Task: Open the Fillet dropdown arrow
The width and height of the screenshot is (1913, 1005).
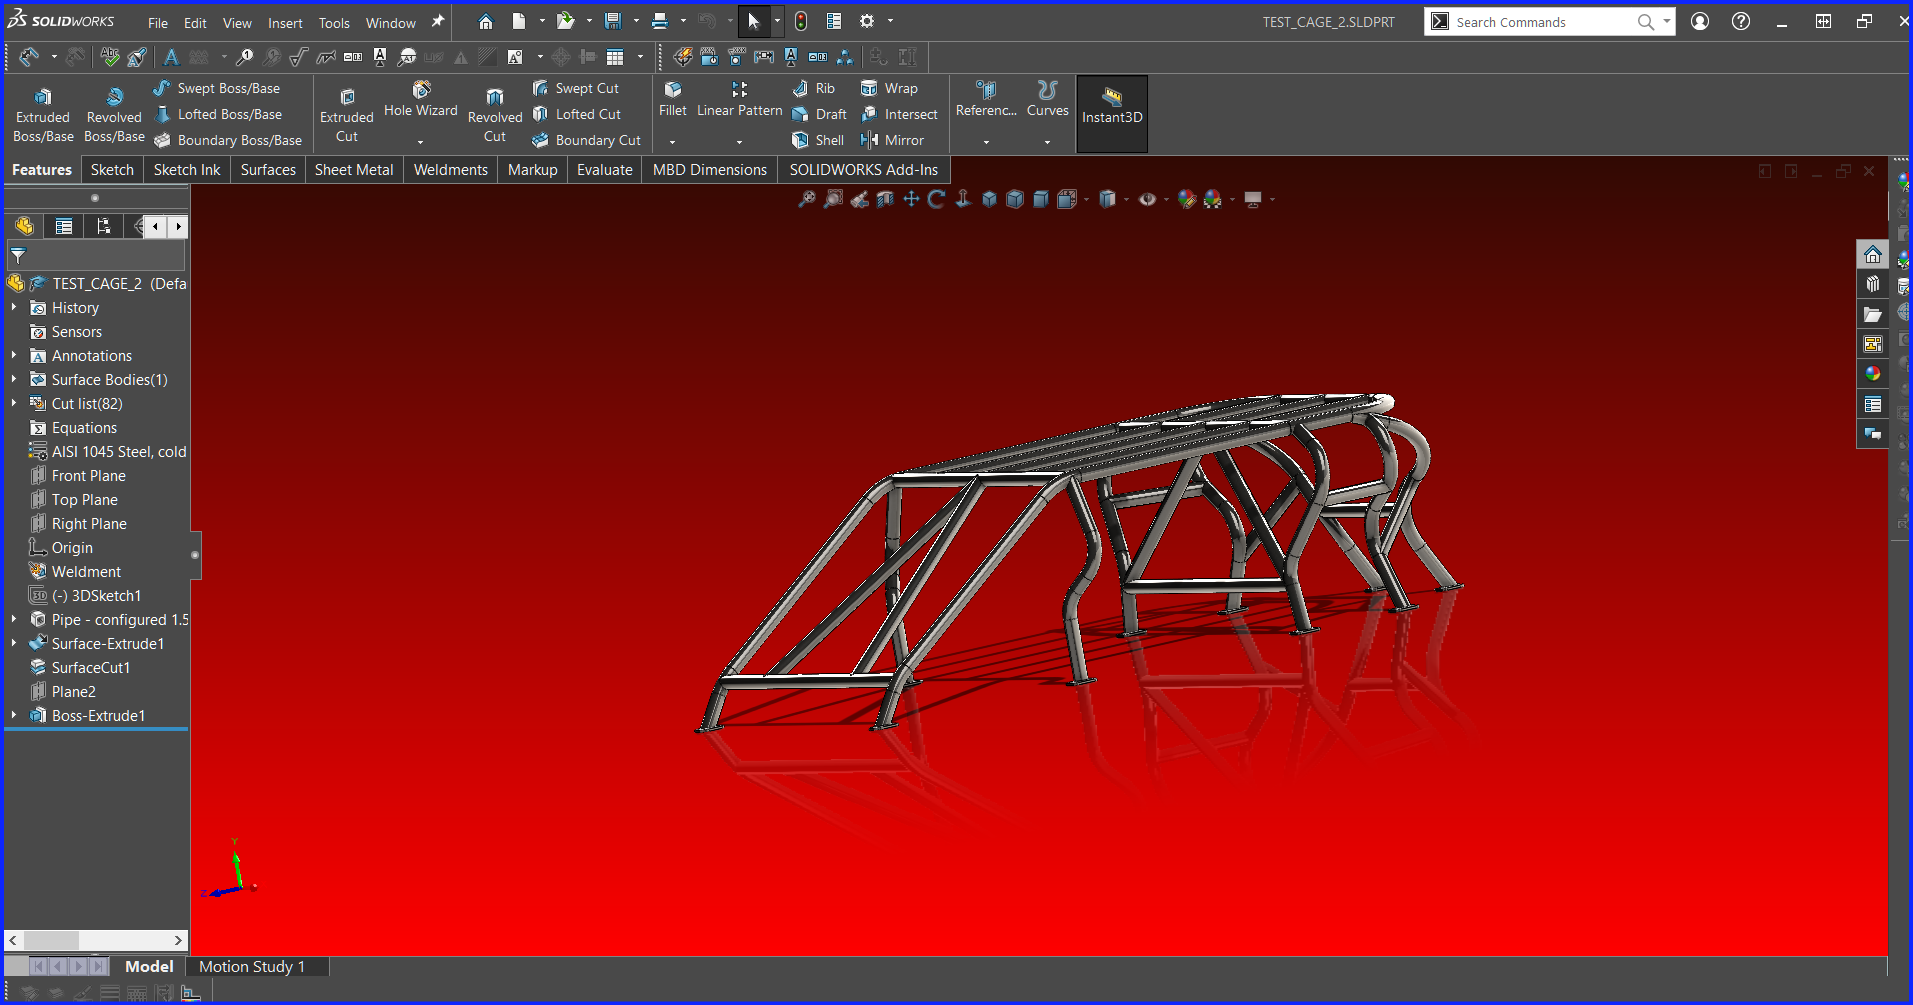Action: 673,142
